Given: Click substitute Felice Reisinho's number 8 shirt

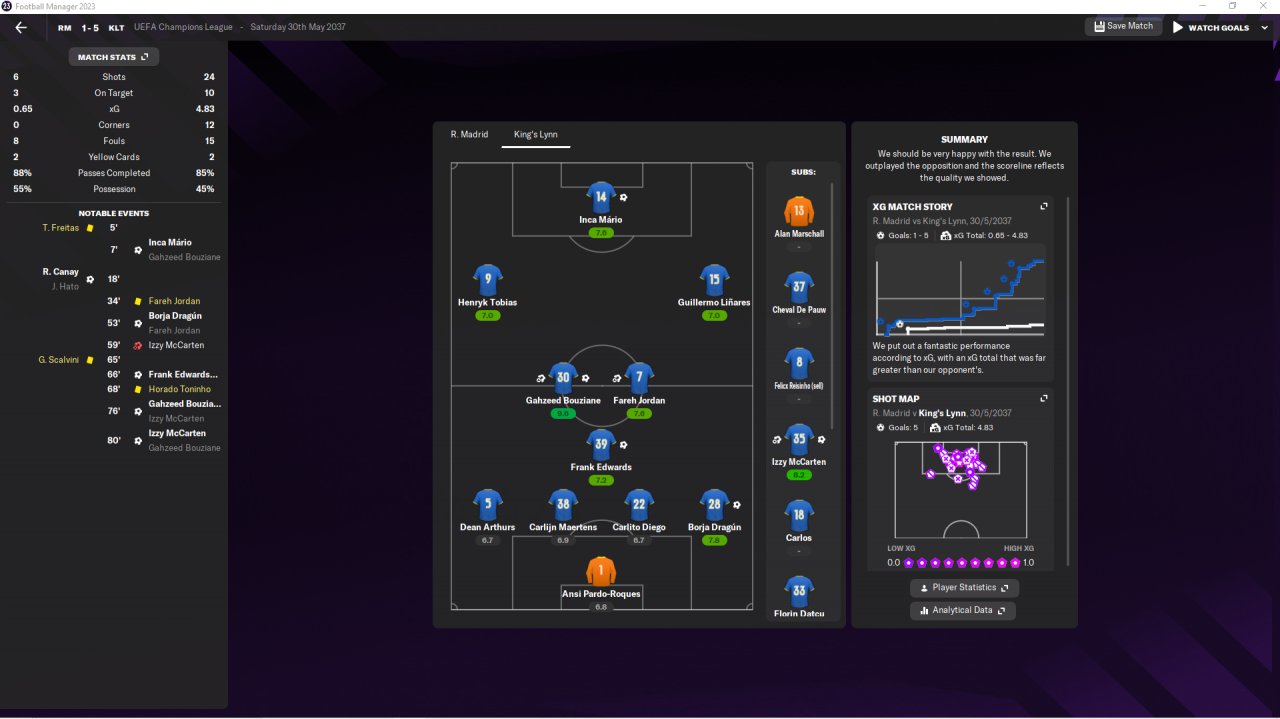Looking at the screenshot, I should coord(799,363).
